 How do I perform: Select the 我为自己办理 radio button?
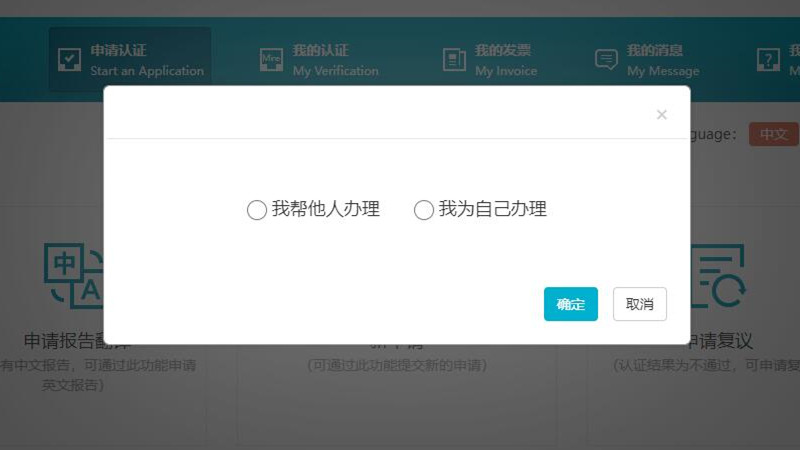(424, 210)
